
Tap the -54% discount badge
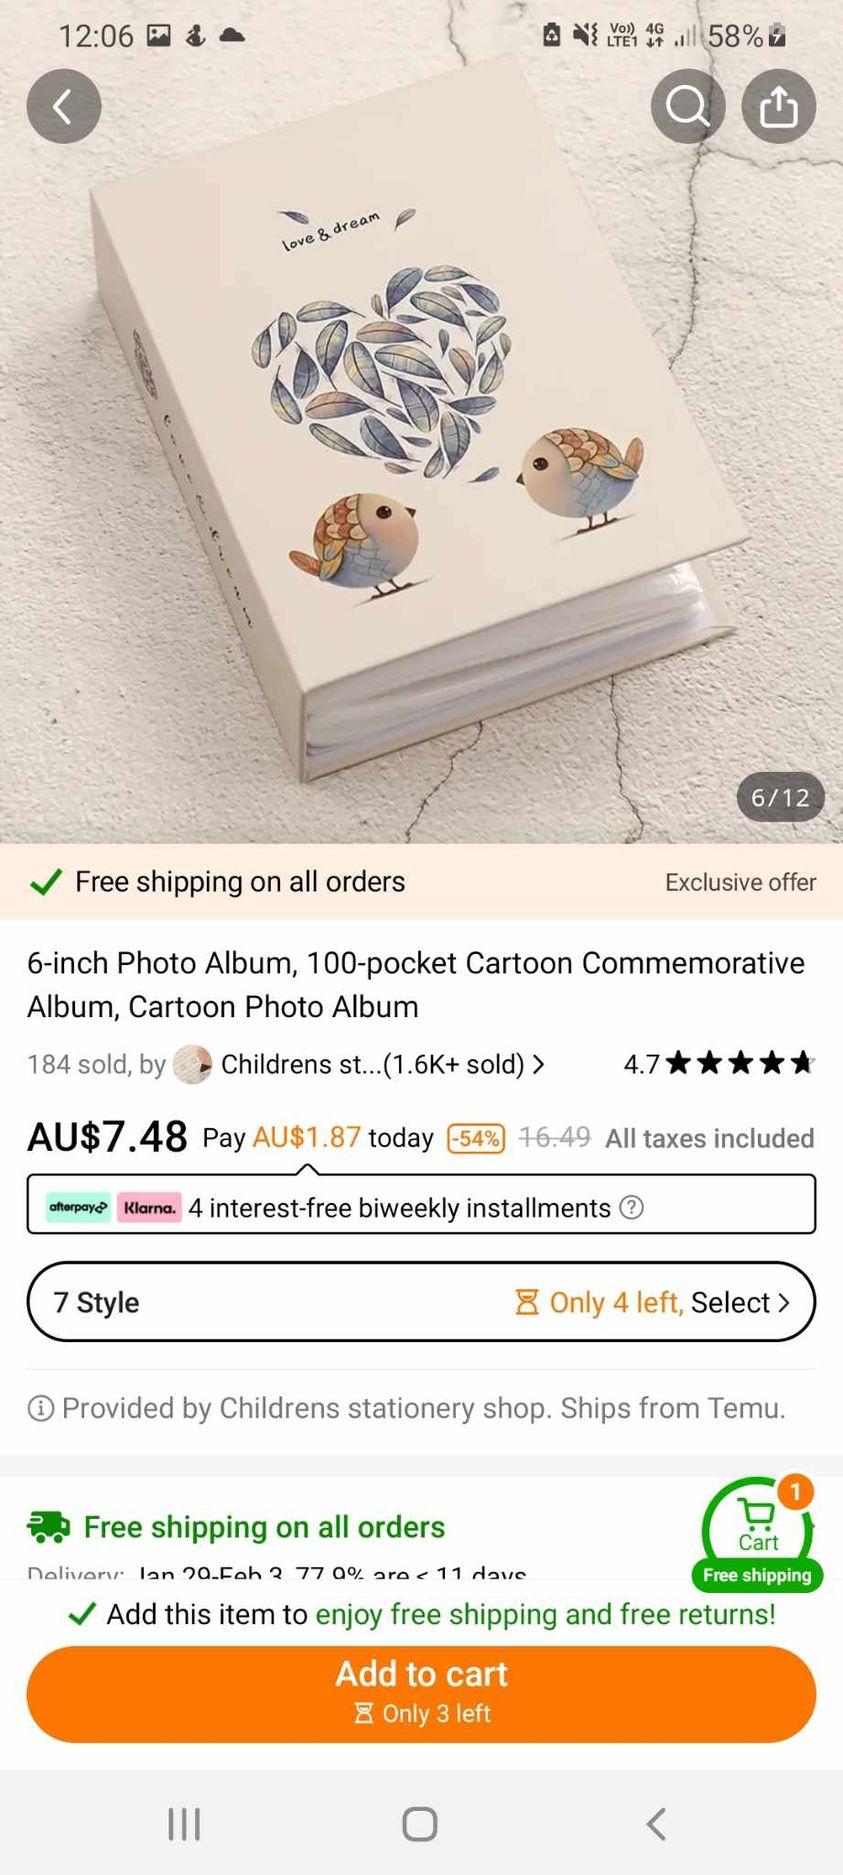coord(476,1138)
